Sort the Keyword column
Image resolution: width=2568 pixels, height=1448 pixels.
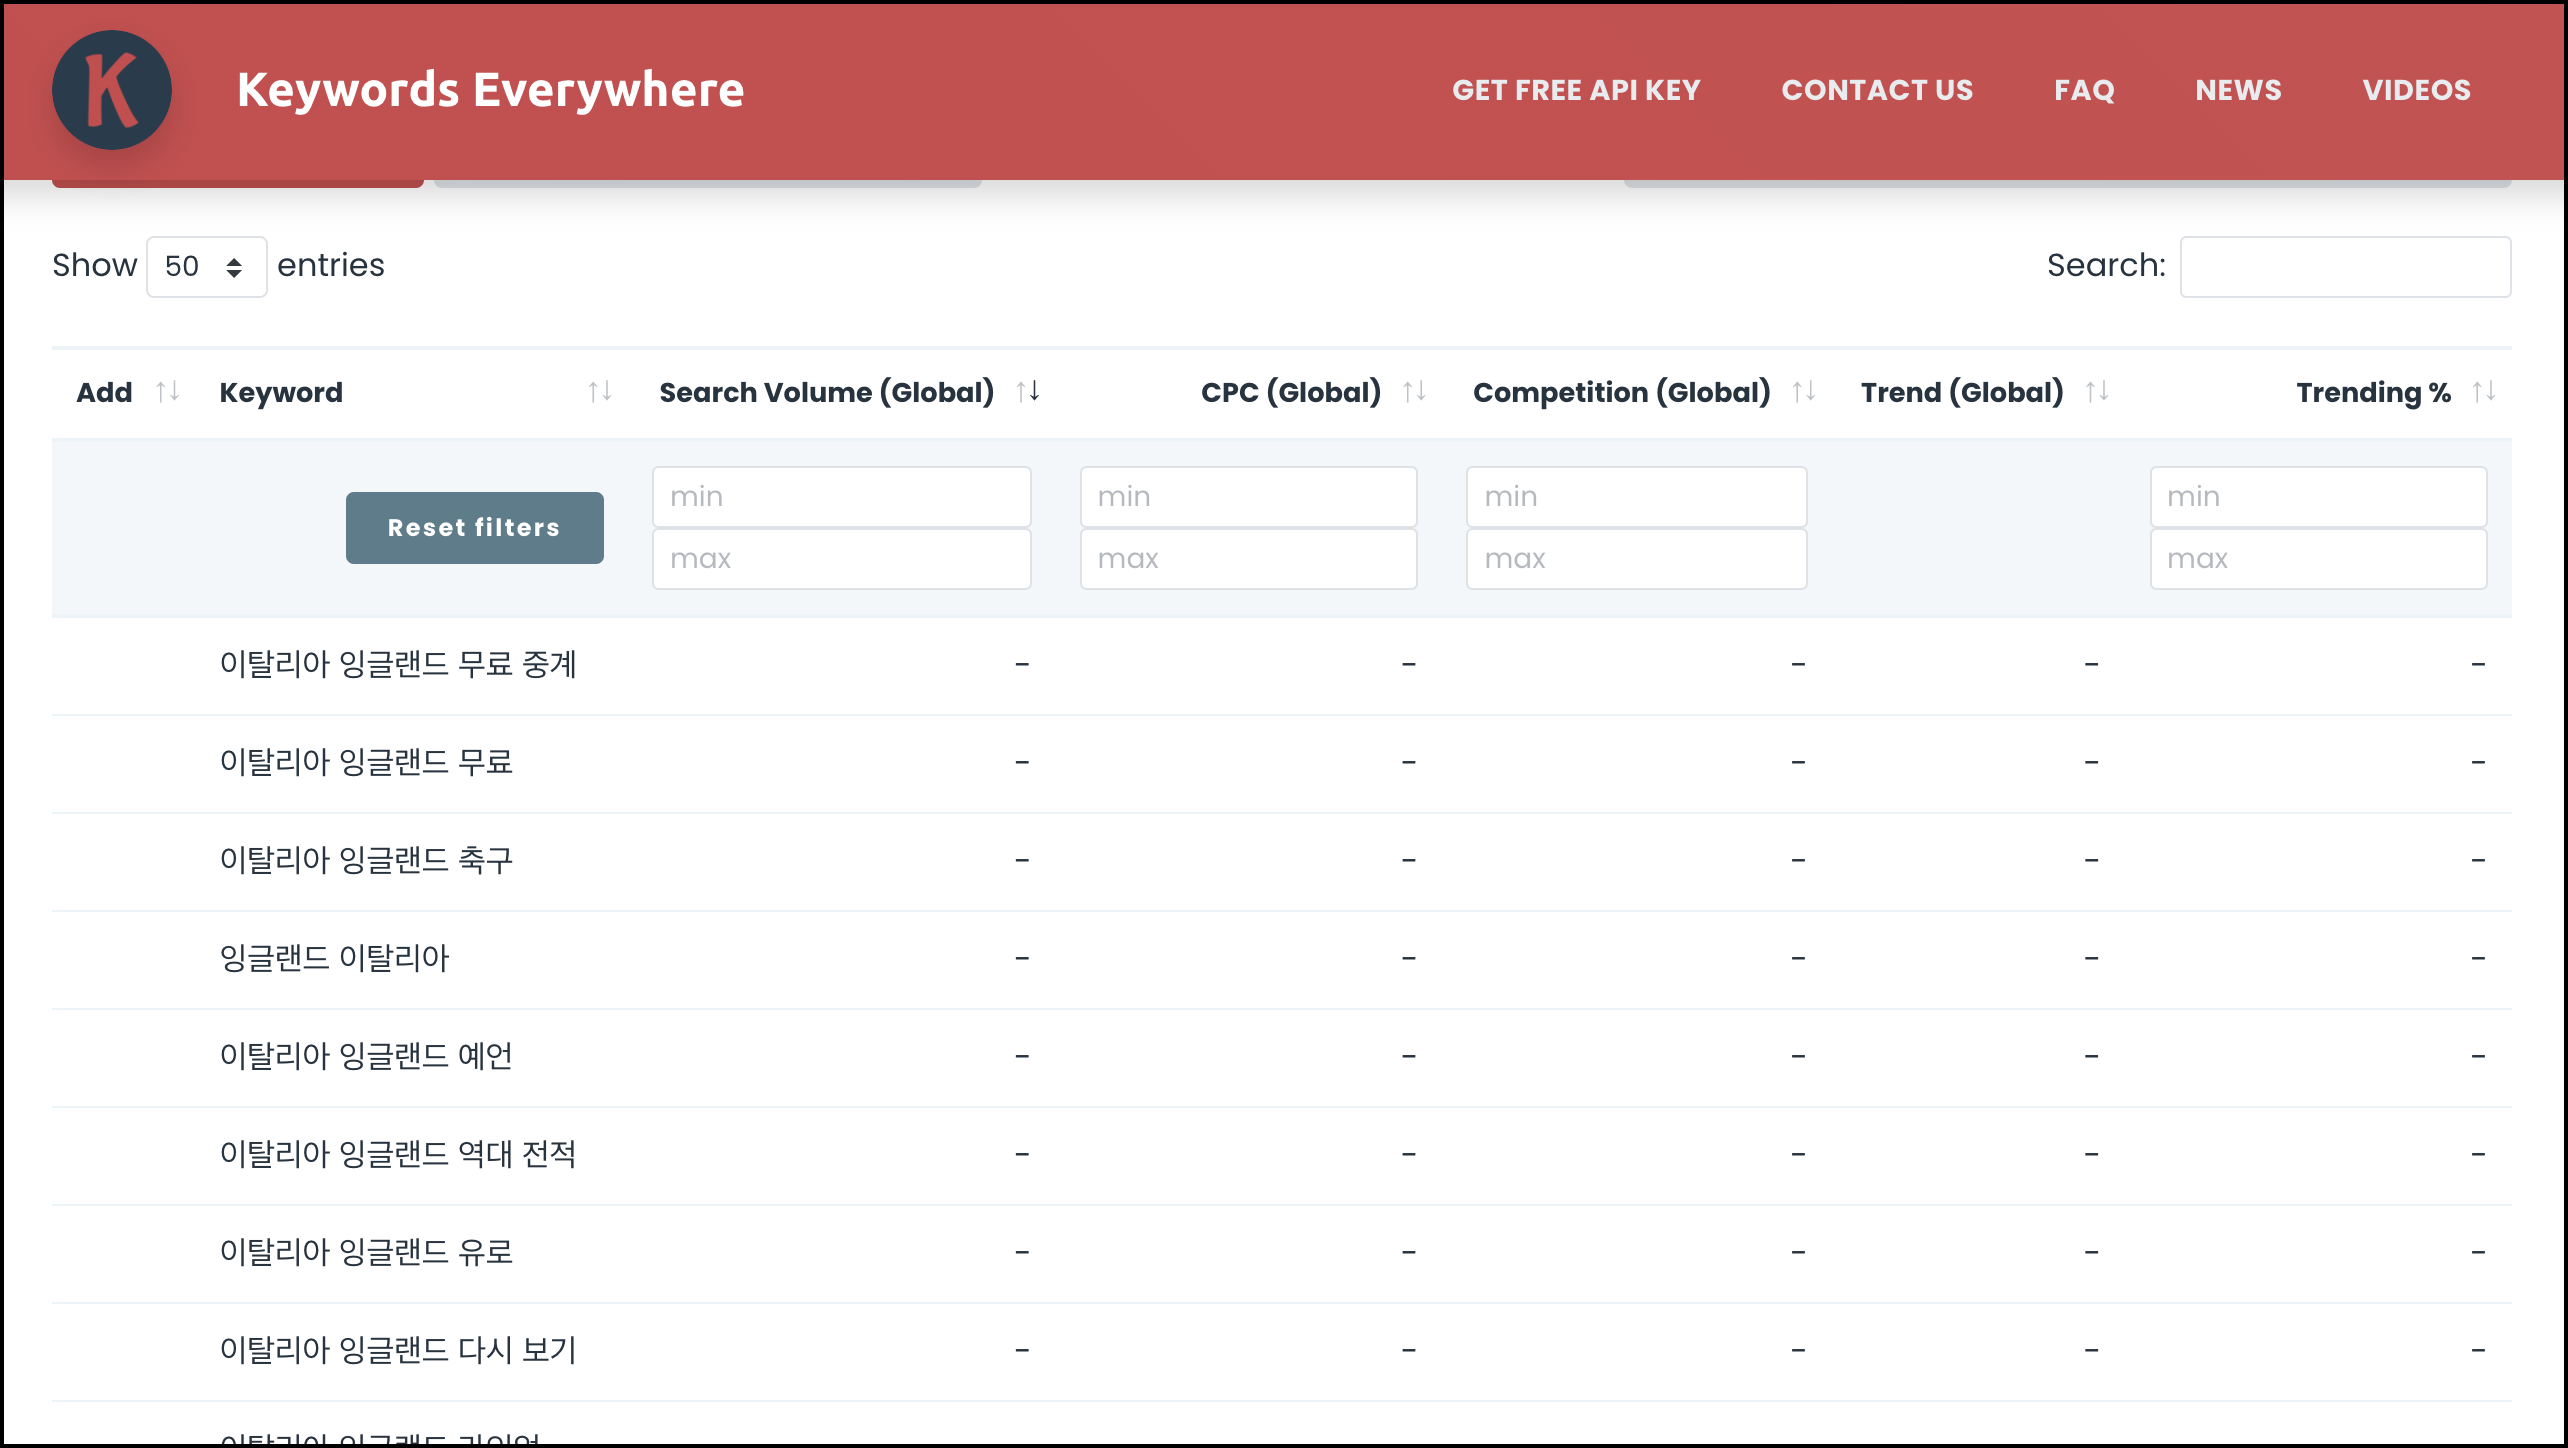coord(599,391)
